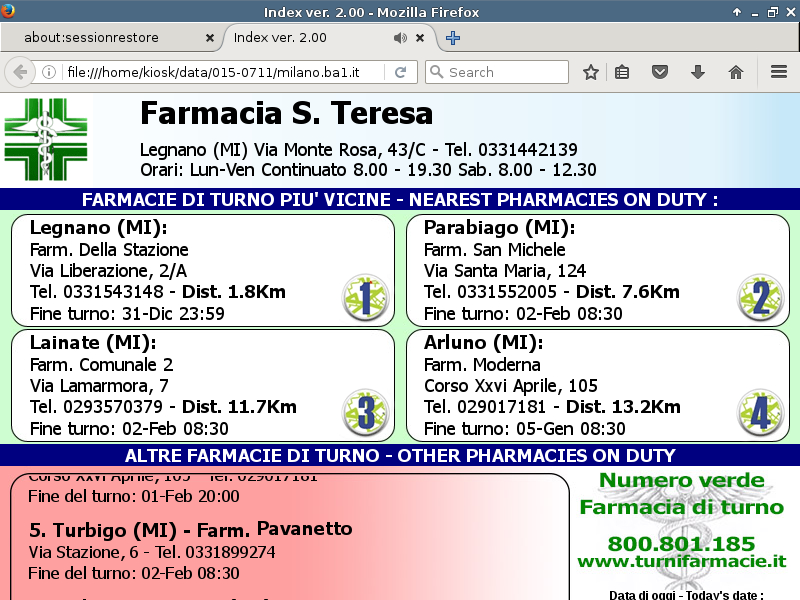
Task: Click the green pharmacy cross logo
Action: coord(47,140)
